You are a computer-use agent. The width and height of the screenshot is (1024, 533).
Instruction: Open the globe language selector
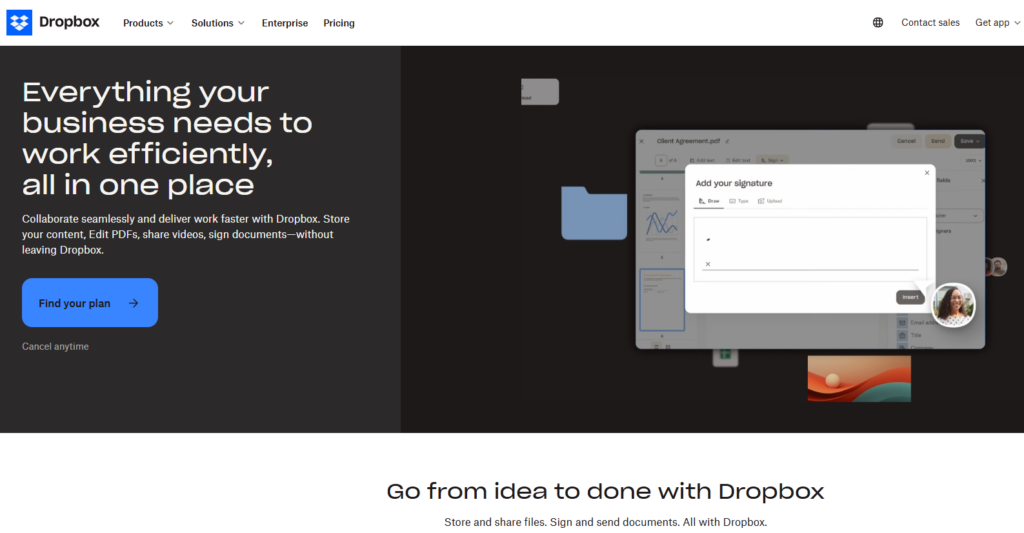coord(878,23)
